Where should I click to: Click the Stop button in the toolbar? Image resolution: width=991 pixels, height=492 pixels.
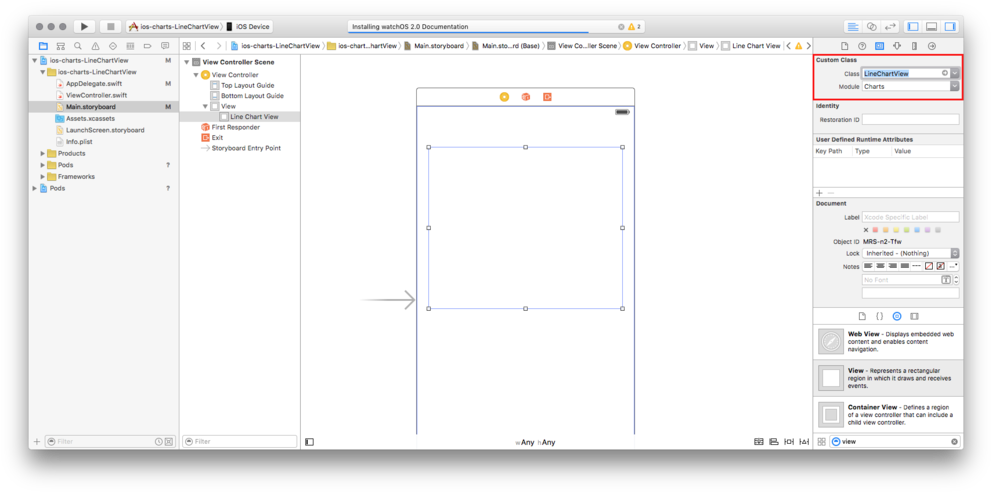click(110, 27)
